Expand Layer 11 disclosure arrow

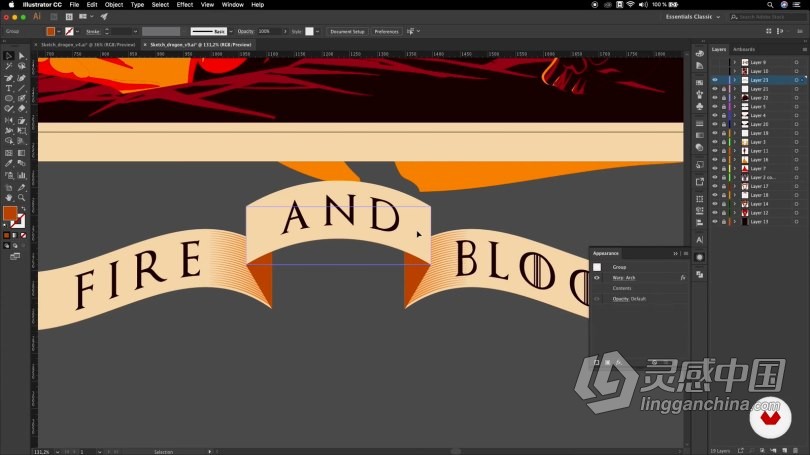(735, 151)
